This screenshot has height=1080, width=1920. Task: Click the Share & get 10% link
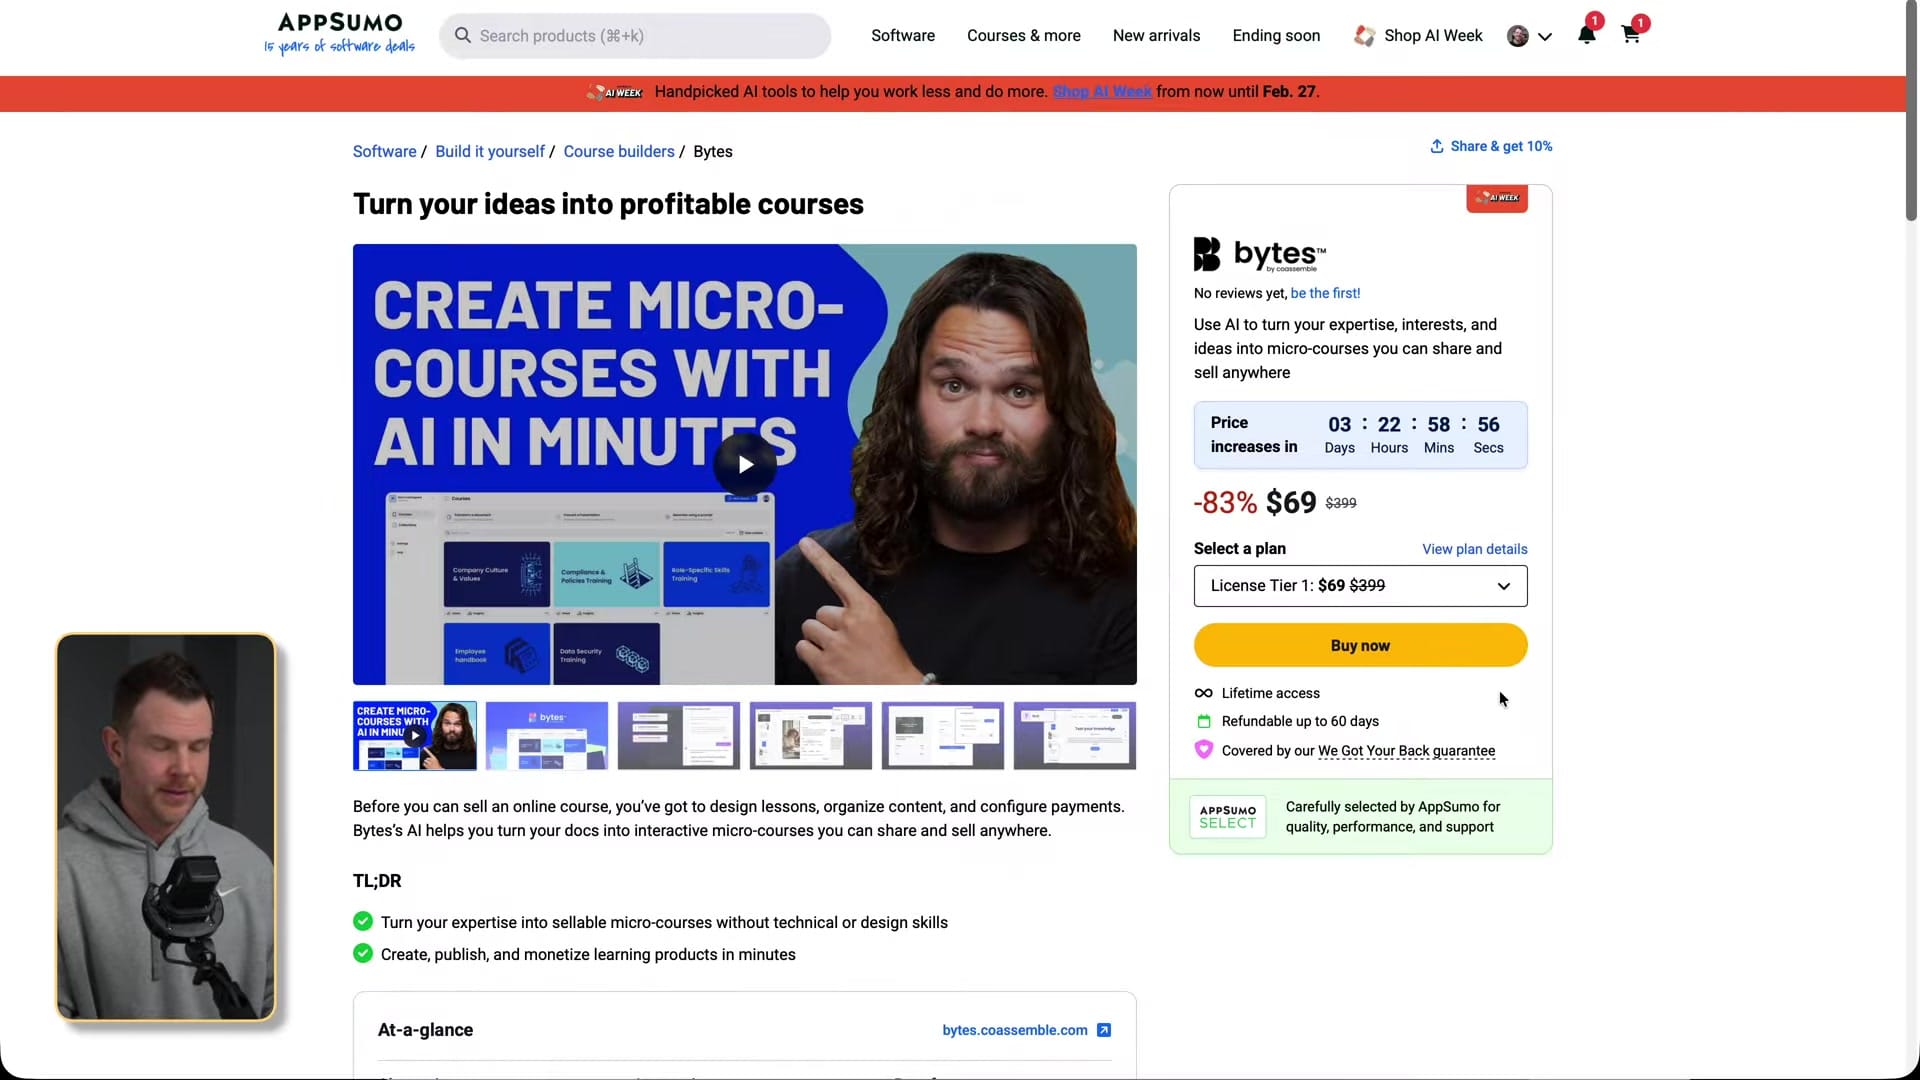click(x=1491, y=146)
